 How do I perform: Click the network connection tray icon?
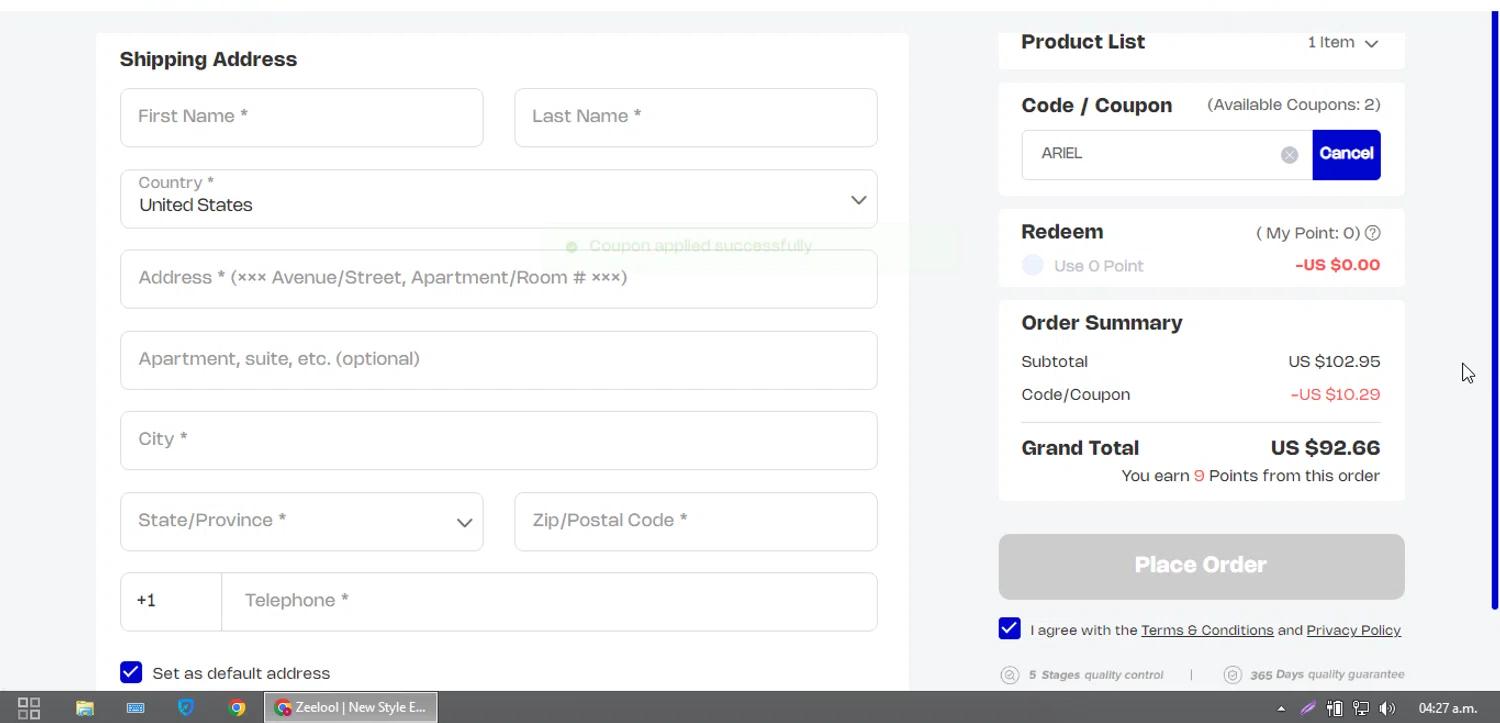click(x=1360, y=708)
